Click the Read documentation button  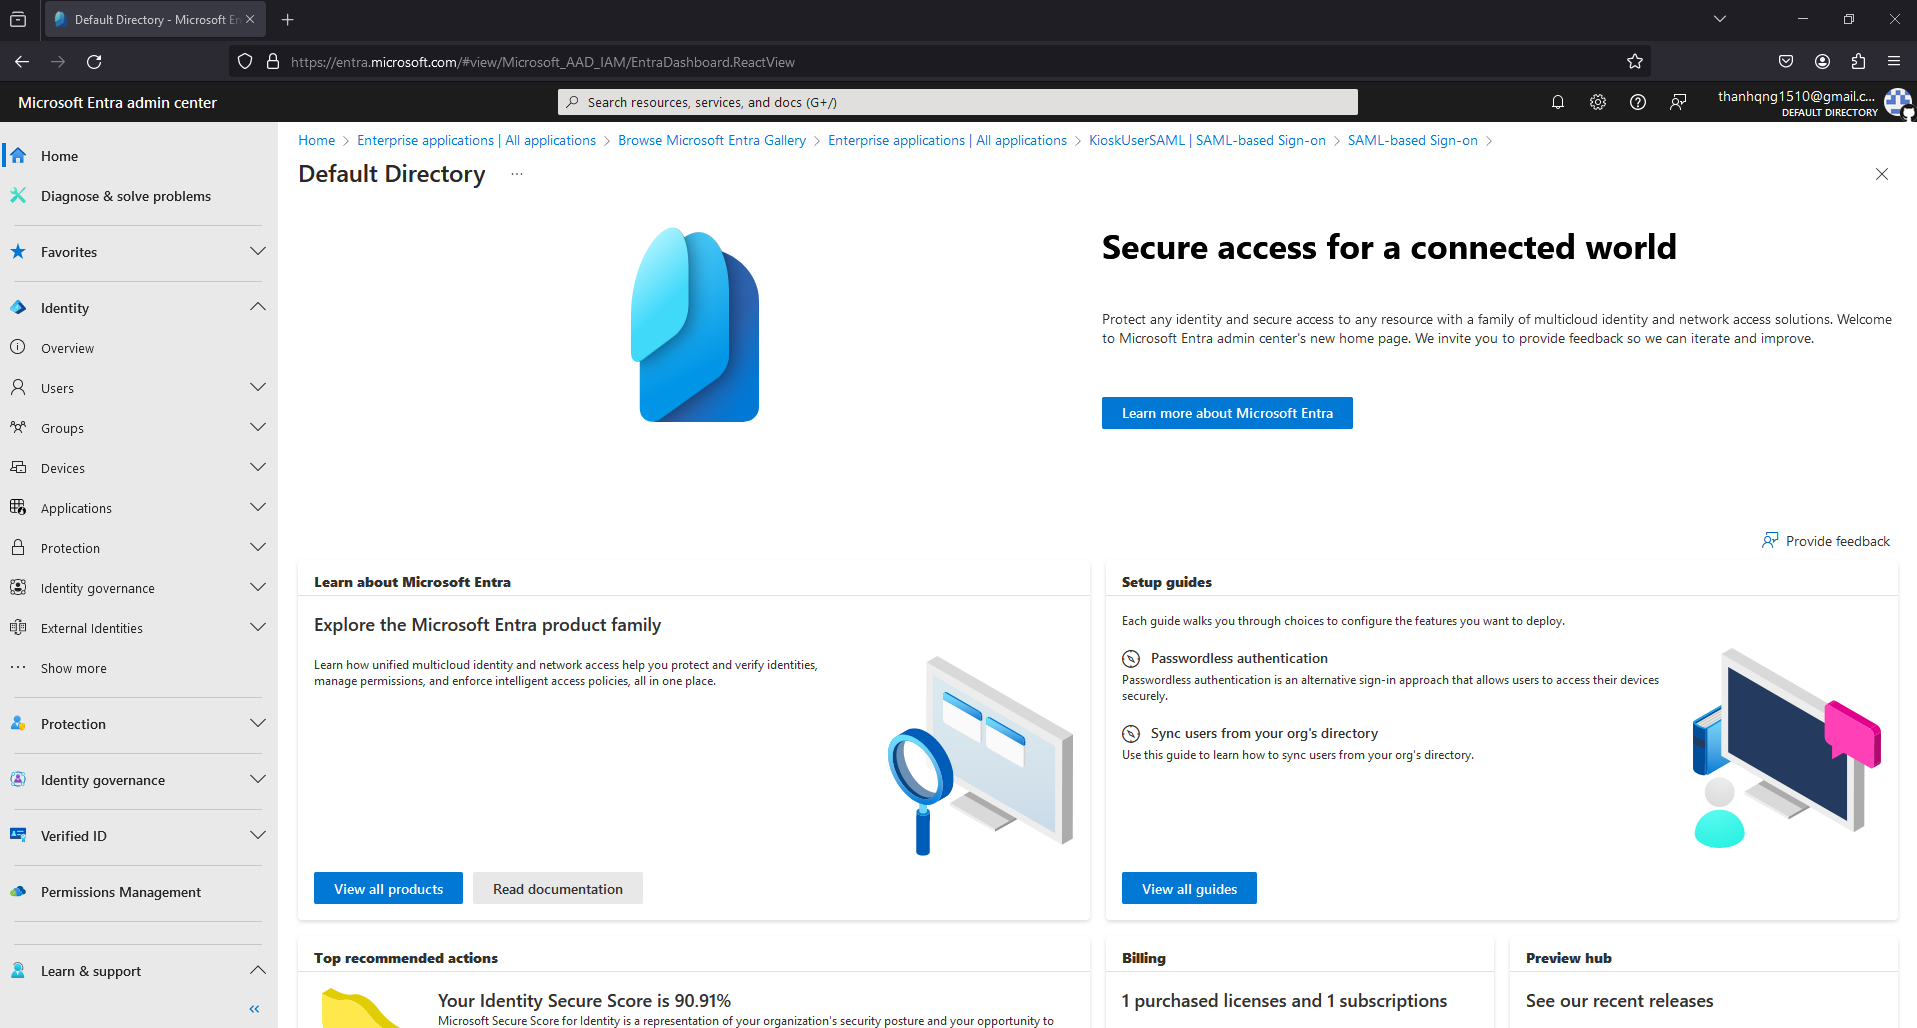pos(558,889)
